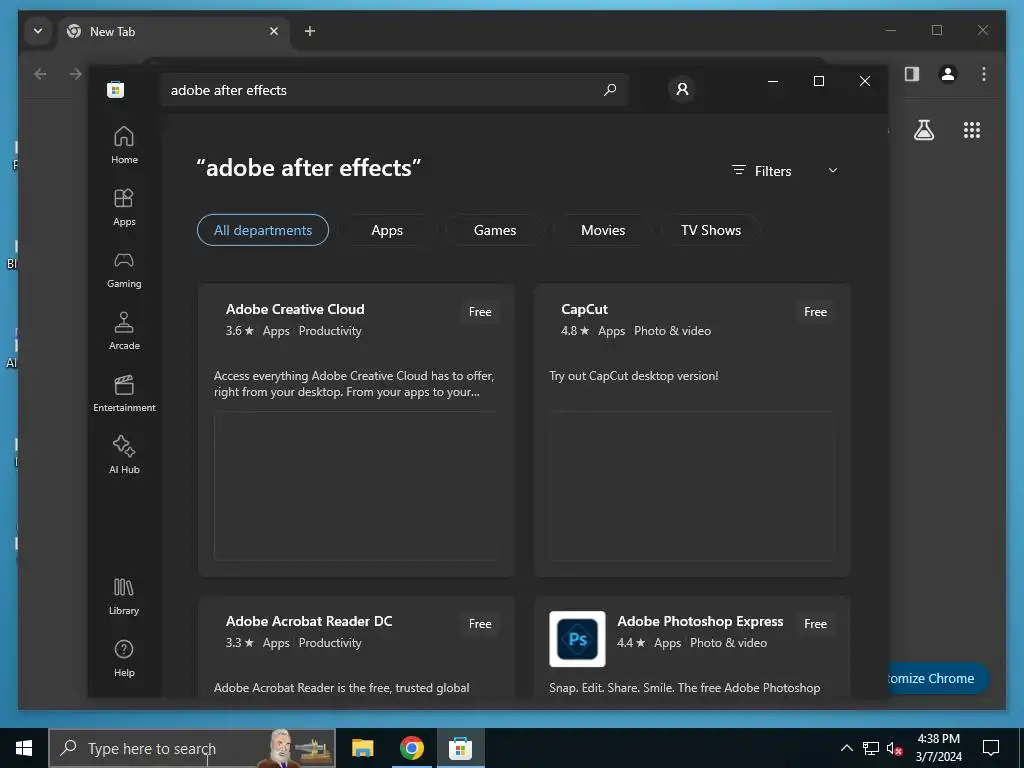This screenshot has height=768, width=1024.
Task: Click the CapCut screenshot placeholder
Action: 692,486
